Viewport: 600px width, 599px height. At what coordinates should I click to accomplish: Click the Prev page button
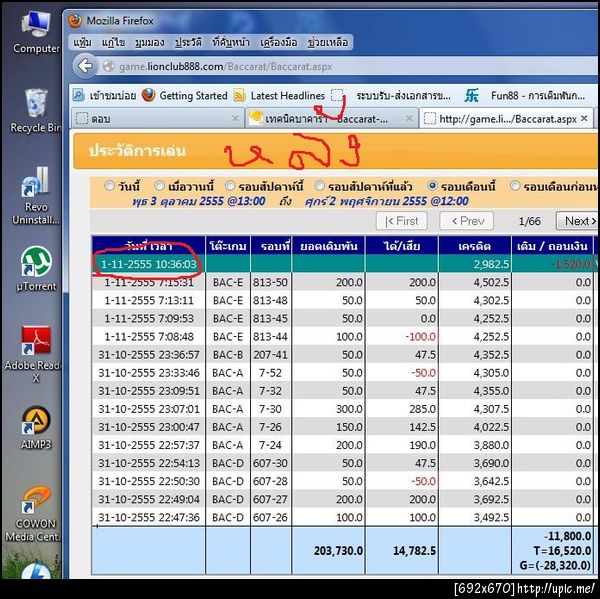(x=466, y=221)
